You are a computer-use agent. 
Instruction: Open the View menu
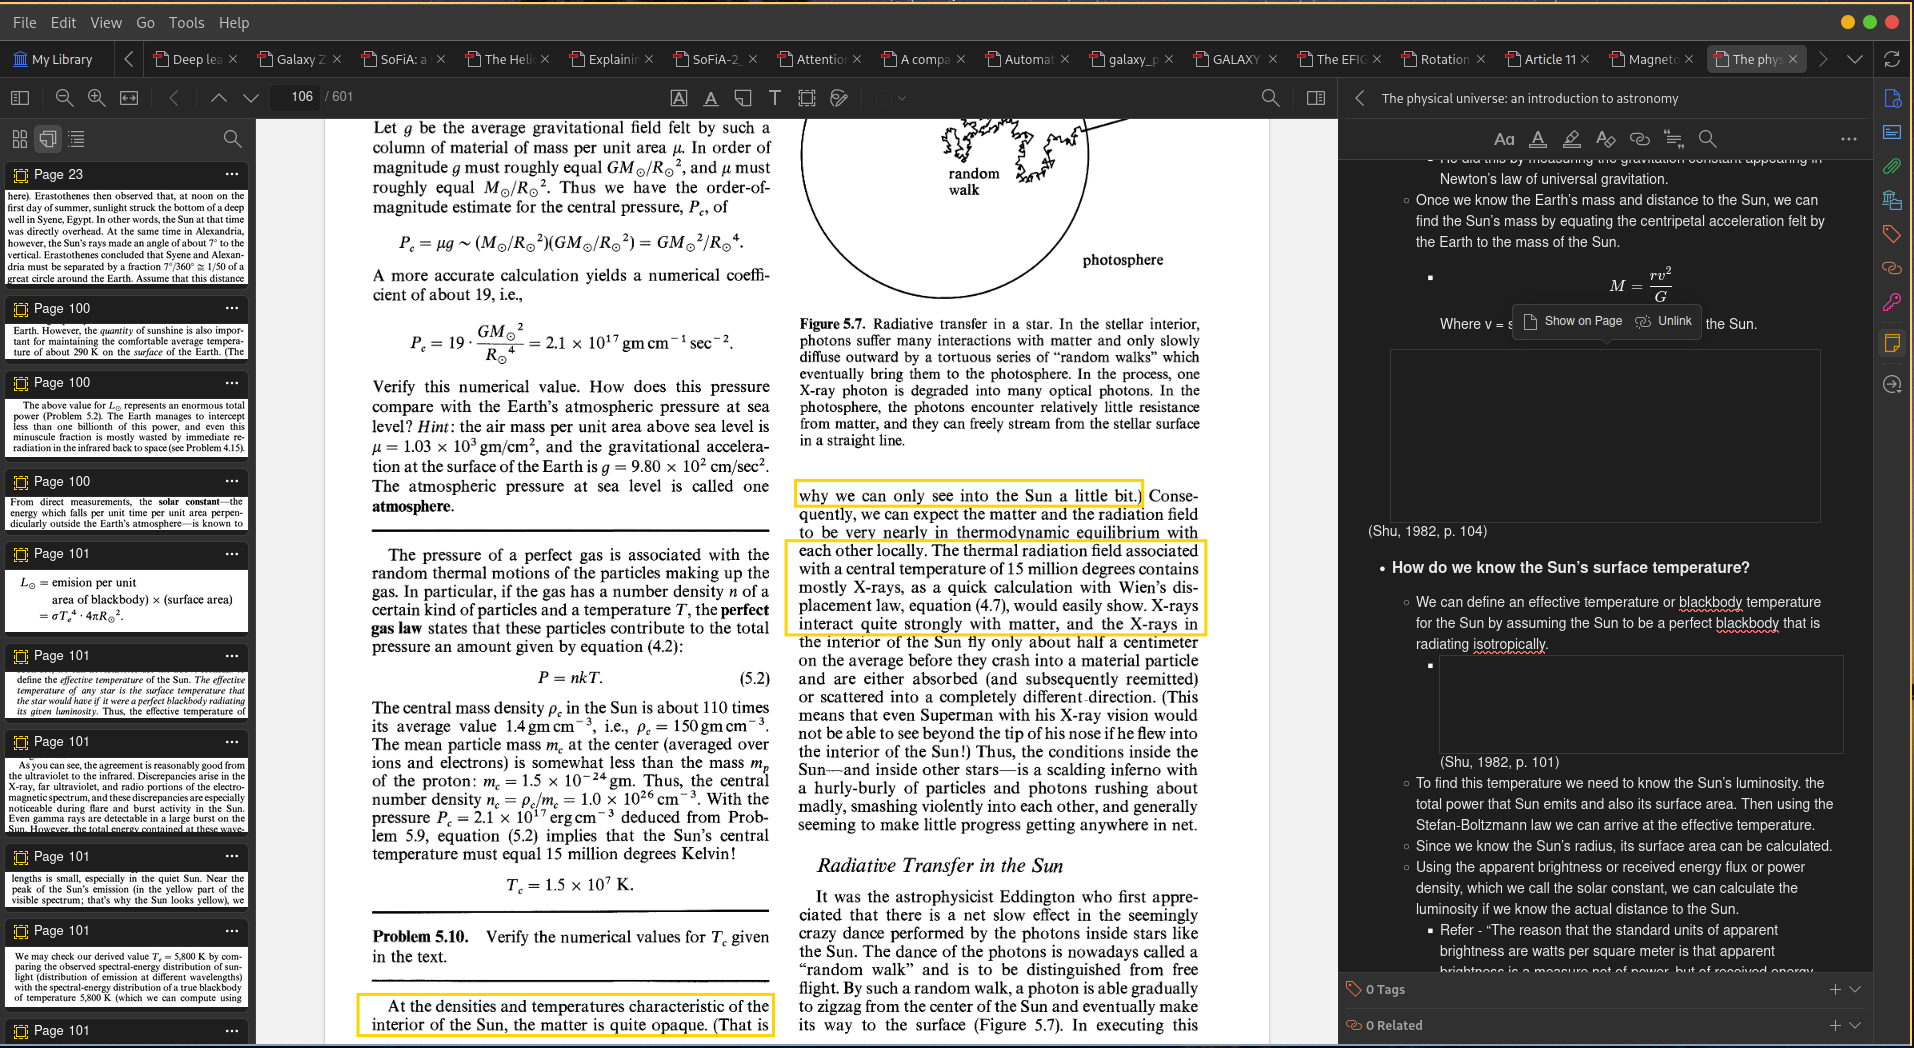tap(106, 22)
